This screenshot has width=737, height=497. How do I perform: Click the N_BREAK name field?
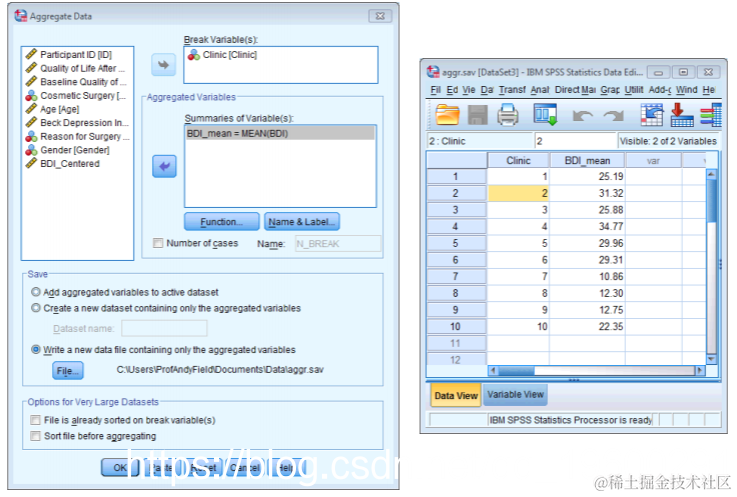click(x=337, y=244)
